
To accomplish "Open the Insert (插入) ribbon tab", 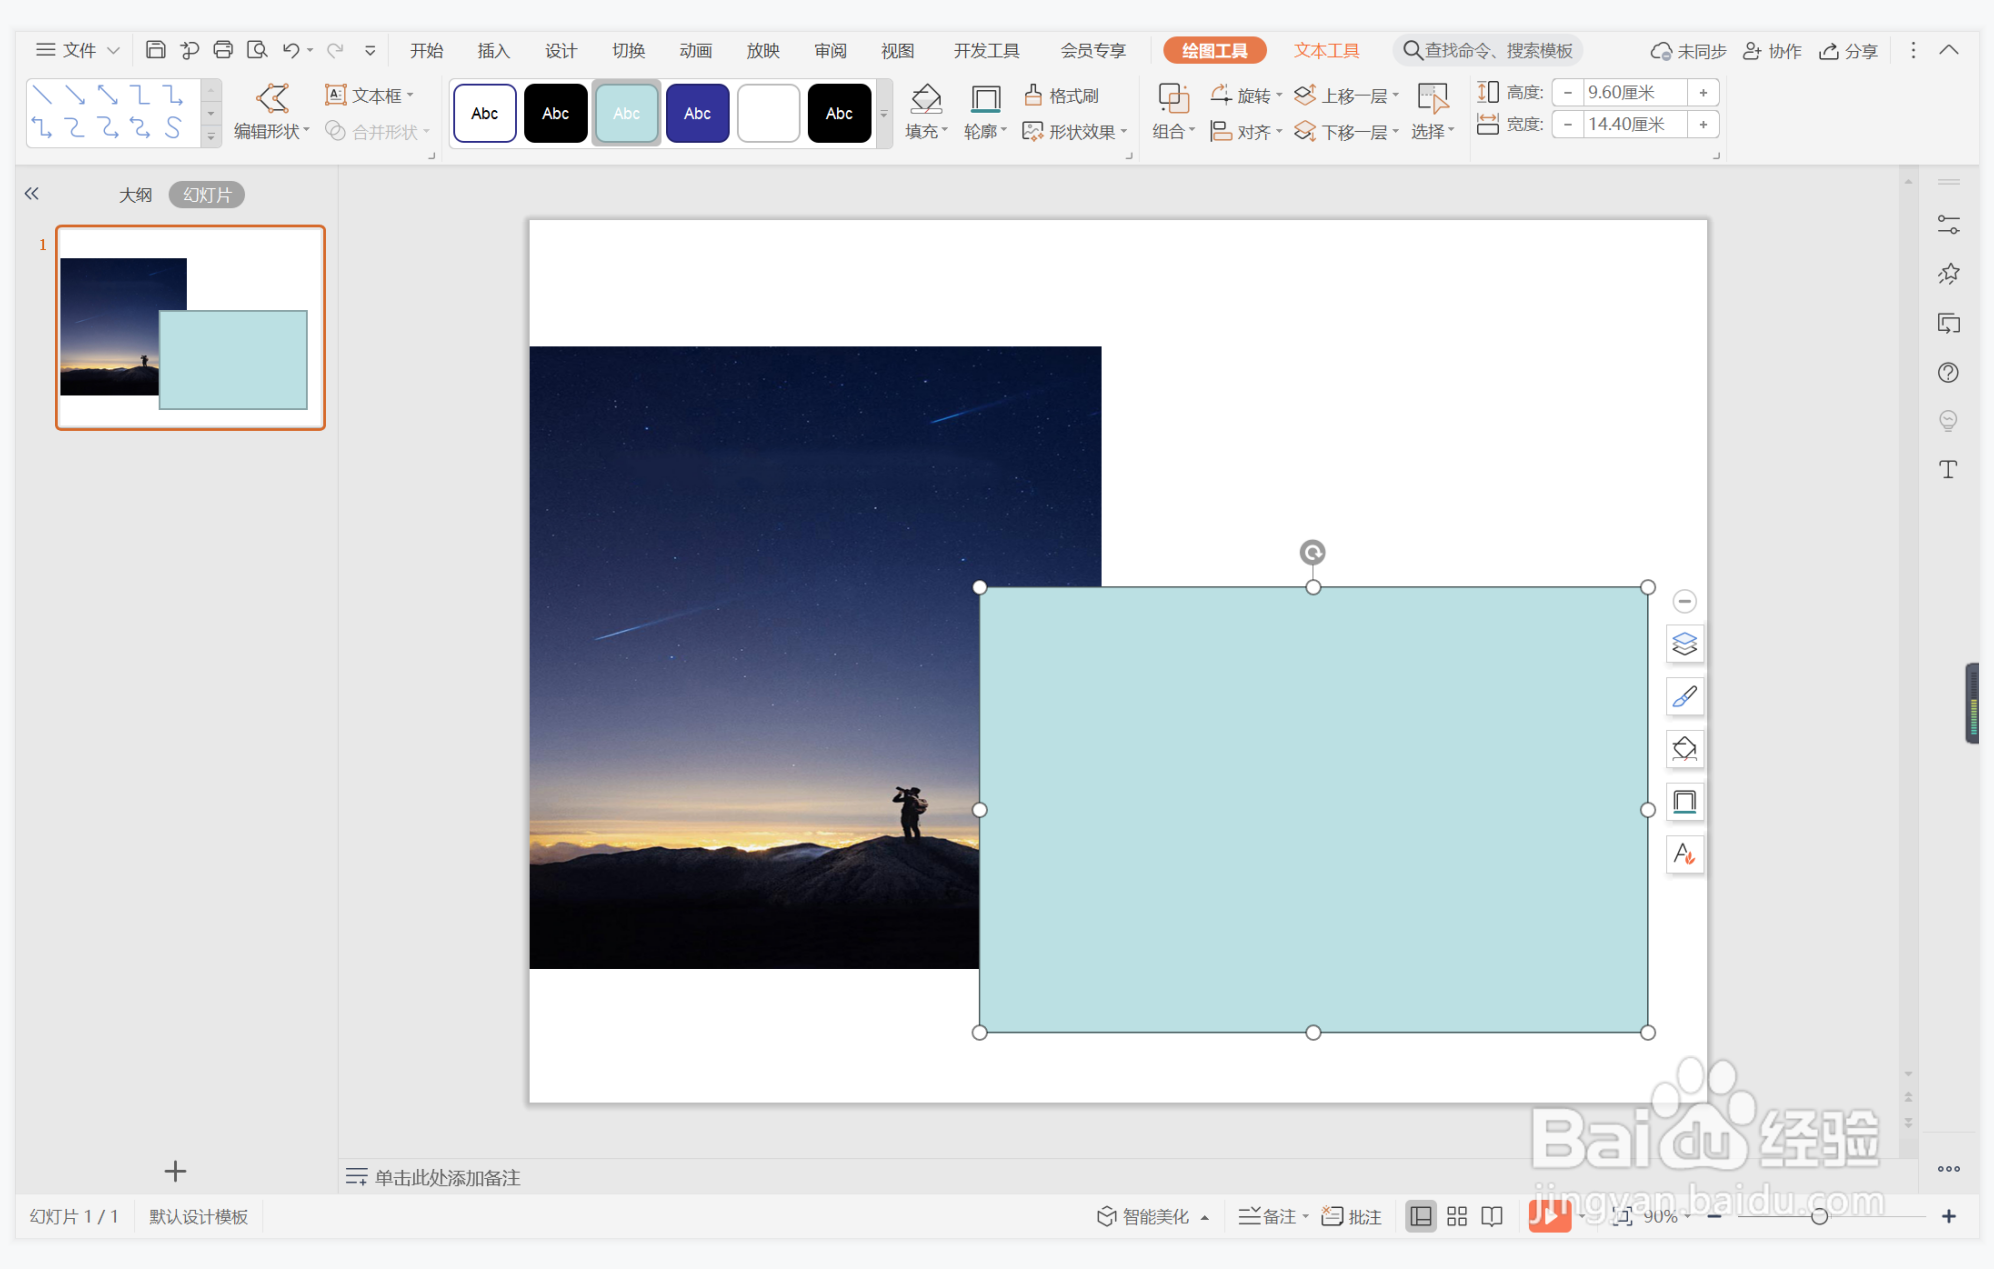I will click(x=493, y=50).
